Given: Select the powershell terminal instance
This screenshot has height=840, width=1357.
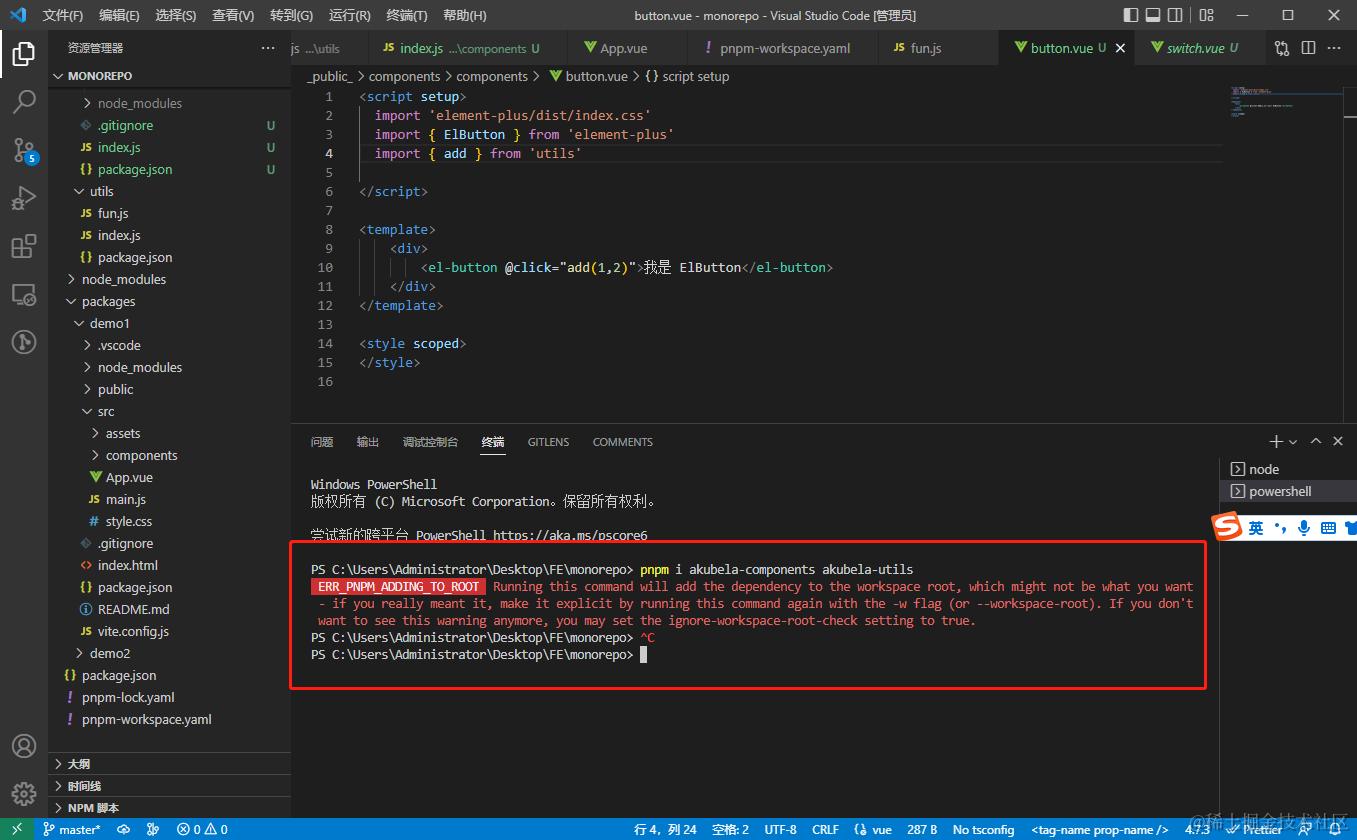Looking at the screenshot, I should [1280, 491].
